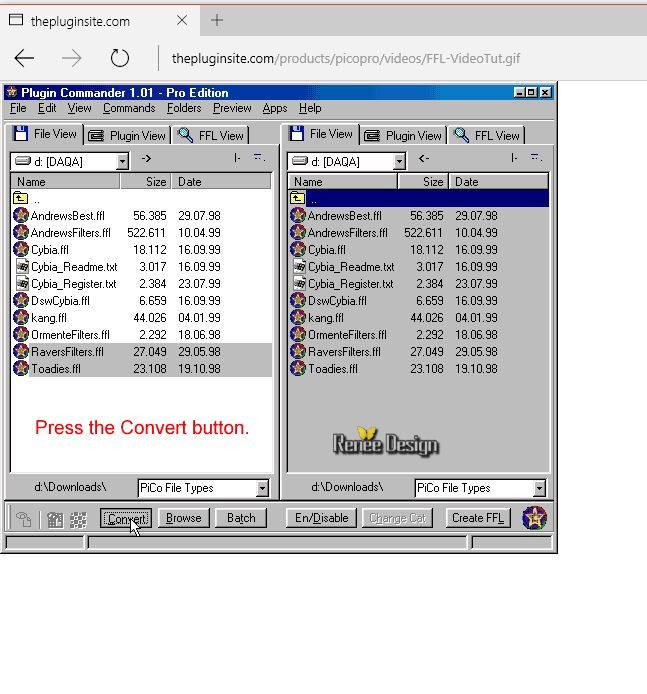
Task: Sort left panel by Size column header
Action: point(146,181)
